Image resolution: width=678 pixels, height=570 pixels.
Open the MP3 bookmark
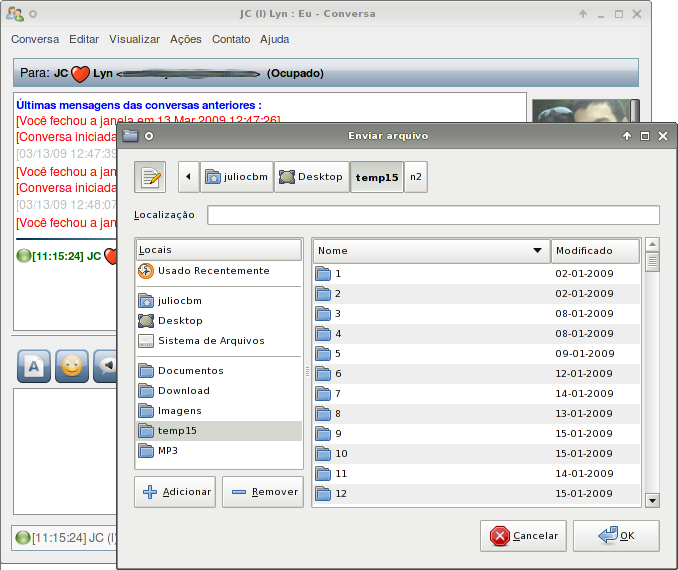219,451
